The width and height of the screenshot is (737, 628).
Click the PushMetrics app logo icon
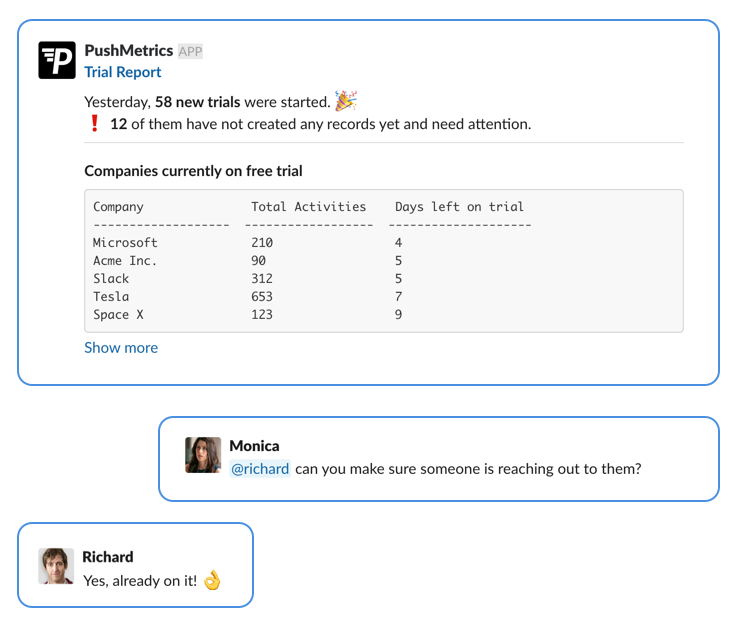[57, 60]
